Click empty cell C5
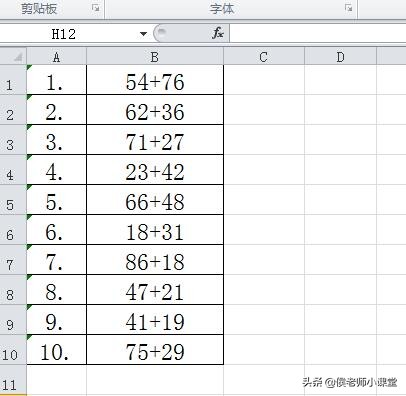Screen dimensions: 406x396 pos(264,200)
